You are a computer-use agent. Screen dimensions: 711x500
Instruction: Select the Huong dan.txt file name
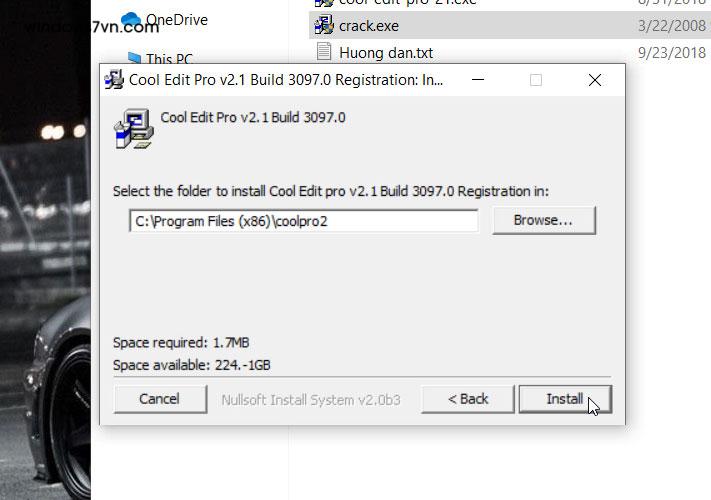pyautogui.click(x=386, y=53)
